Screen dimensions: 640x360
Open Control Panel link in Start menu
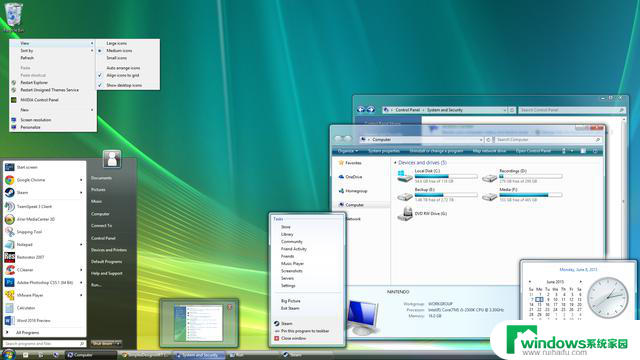click(103, 238)
